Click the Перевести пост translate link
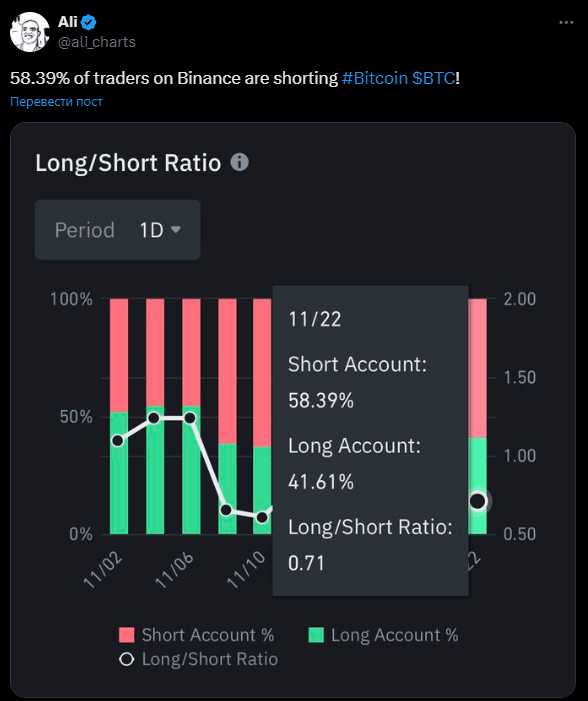 pos(56,102)
